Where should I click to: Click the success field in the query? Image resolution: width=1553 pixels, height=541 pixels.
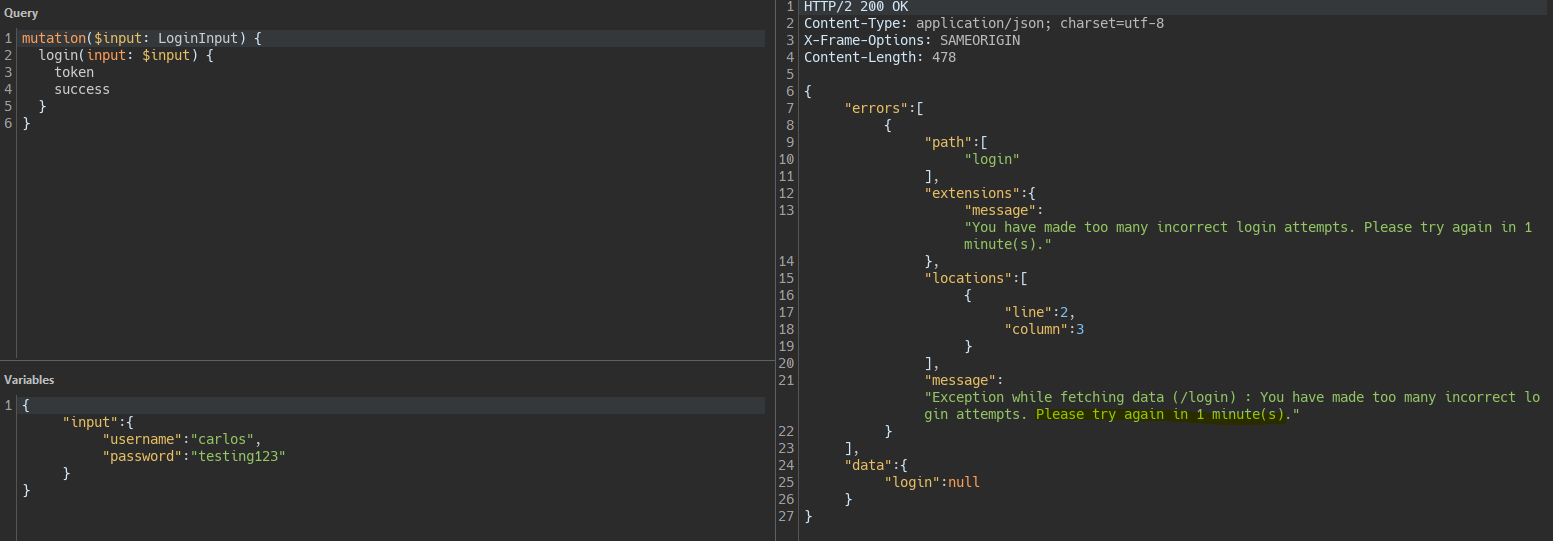pyautogui.click(x=82, y=89)
